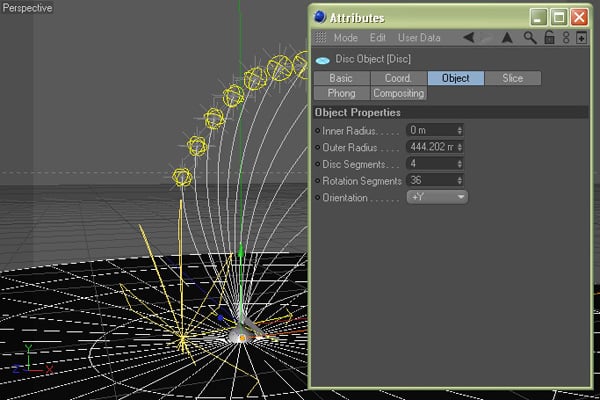This screenshot has width=600, height=400.
Task: Open the Orientation dropdown
Action: pyautogui.click(x=437, y=198)
